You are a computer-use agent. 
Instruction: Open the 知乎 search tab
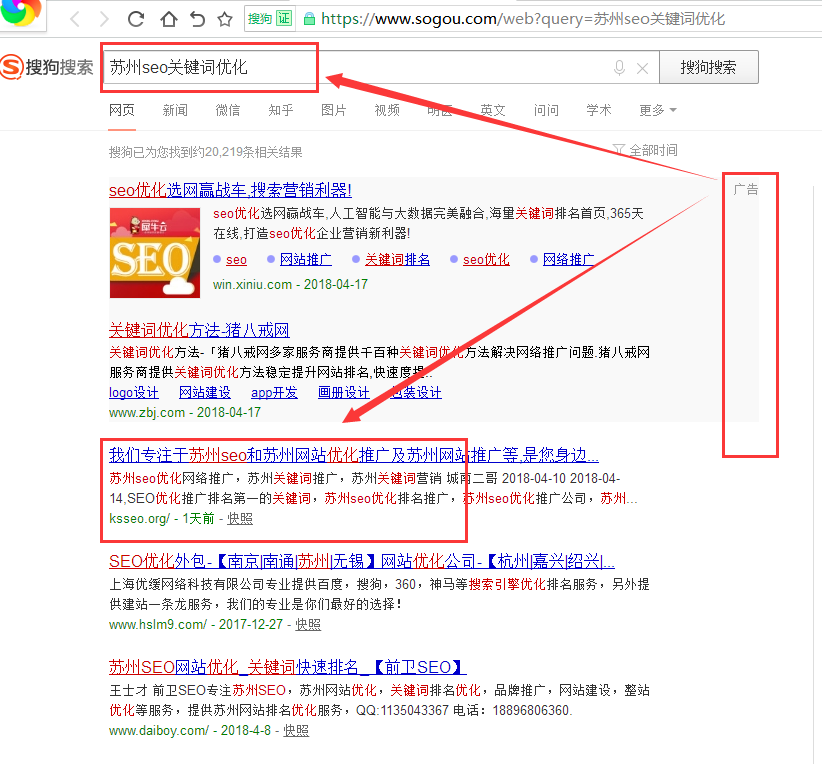281,110
